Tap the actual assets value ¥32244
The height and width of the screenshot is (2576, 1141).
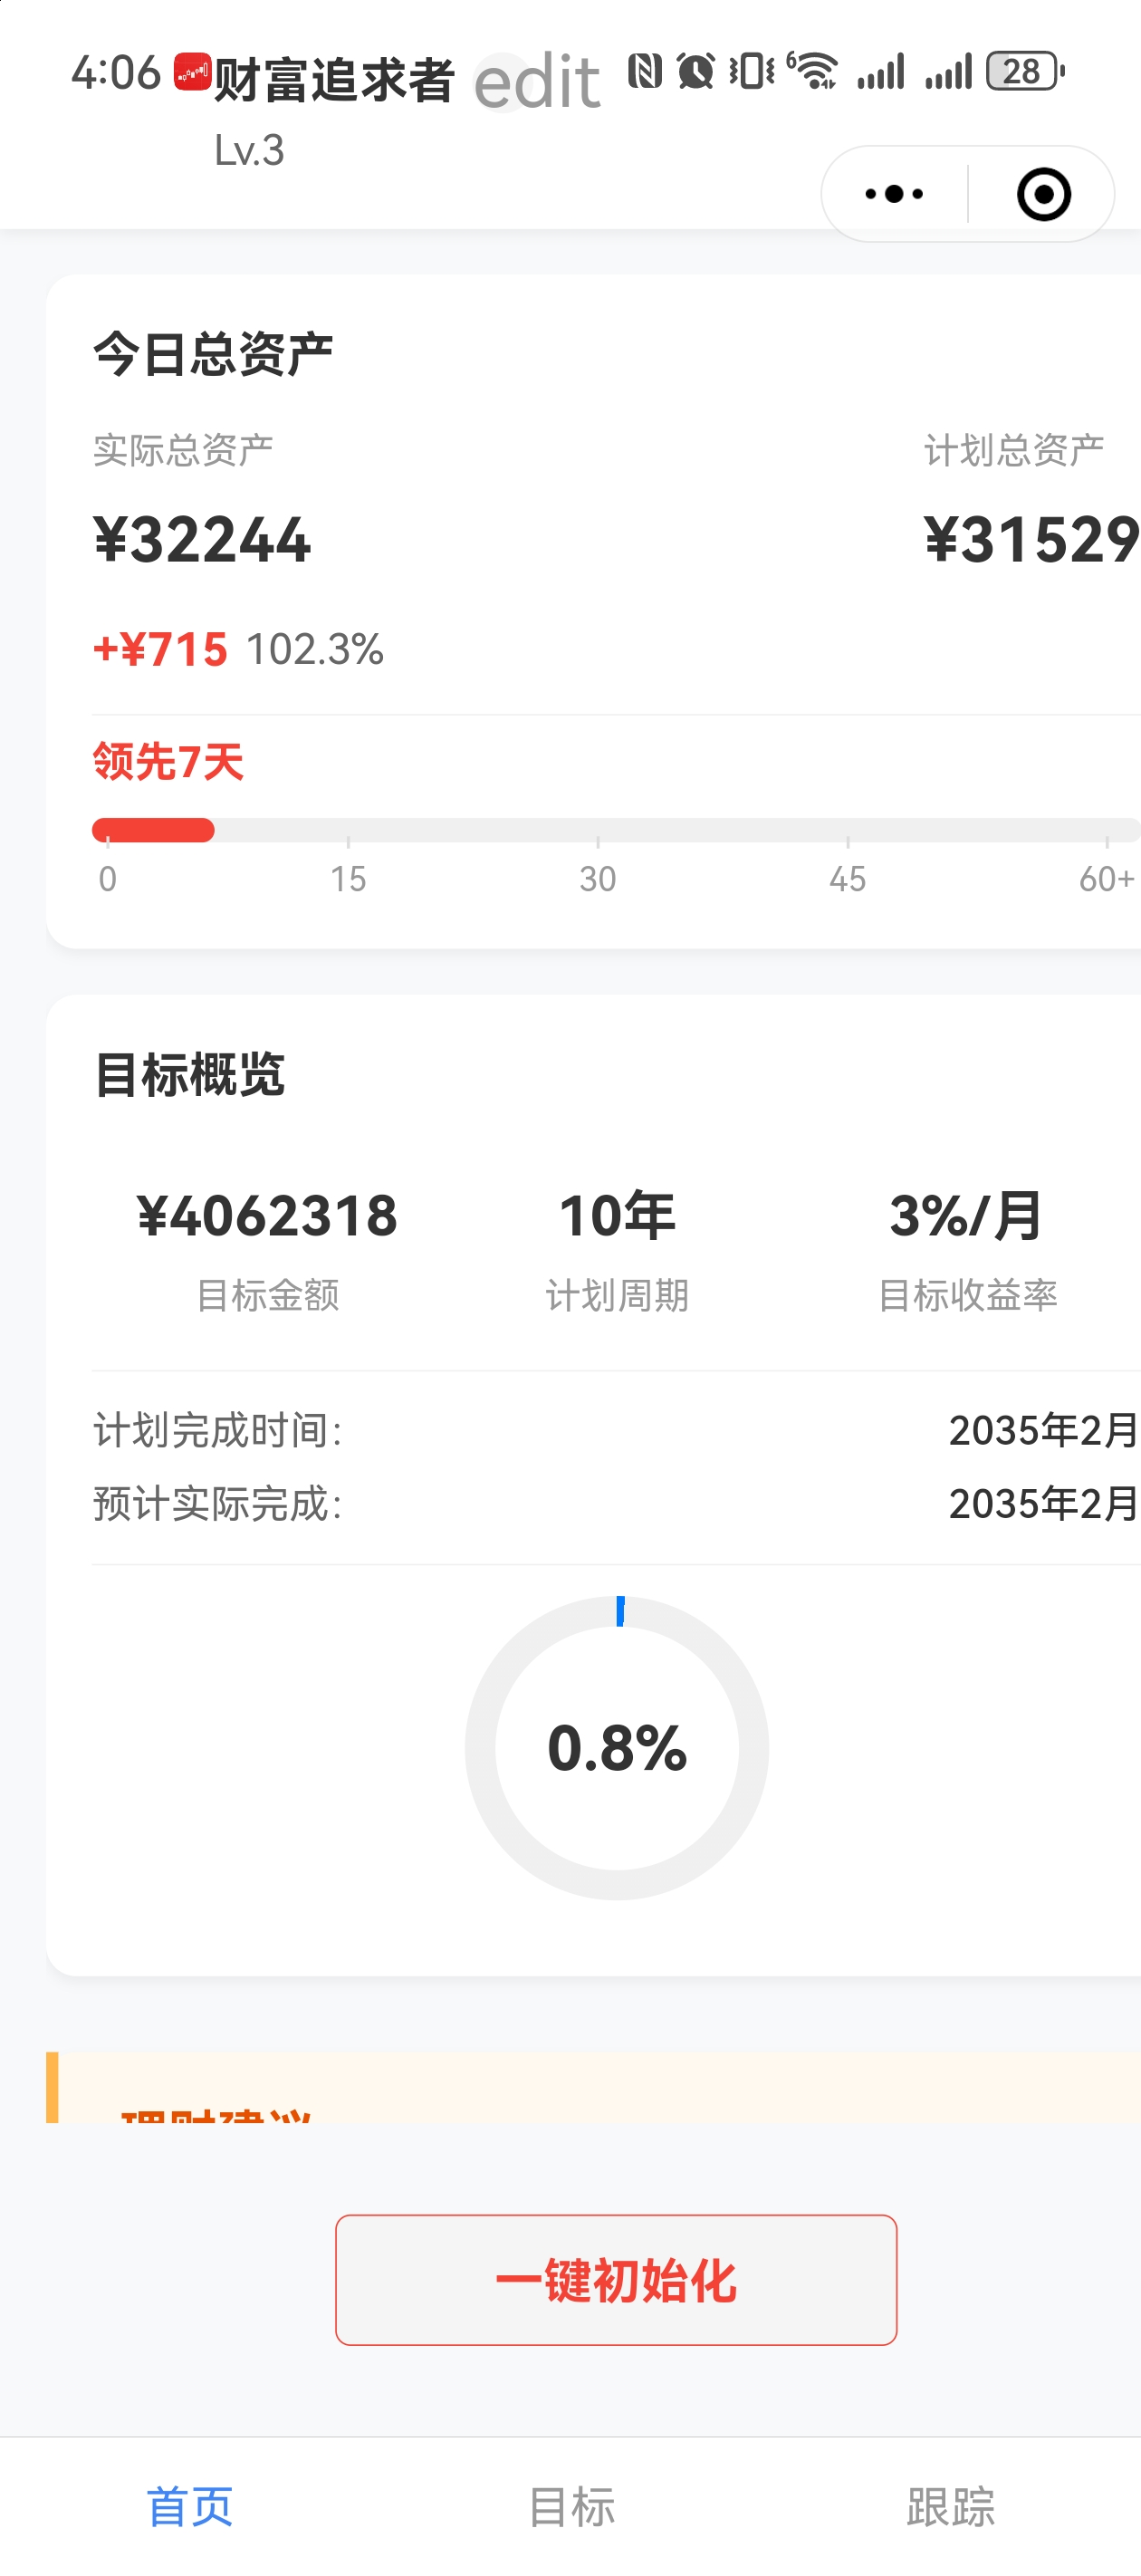click(x=202, y=540)
